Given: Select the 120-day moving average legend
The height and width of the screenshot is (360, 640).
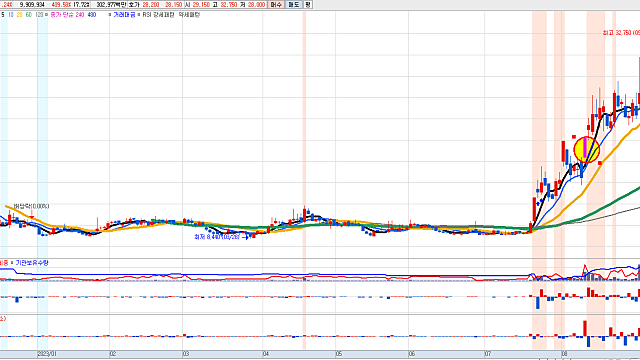Looking at the screenshot, I should tap(39, 15).
